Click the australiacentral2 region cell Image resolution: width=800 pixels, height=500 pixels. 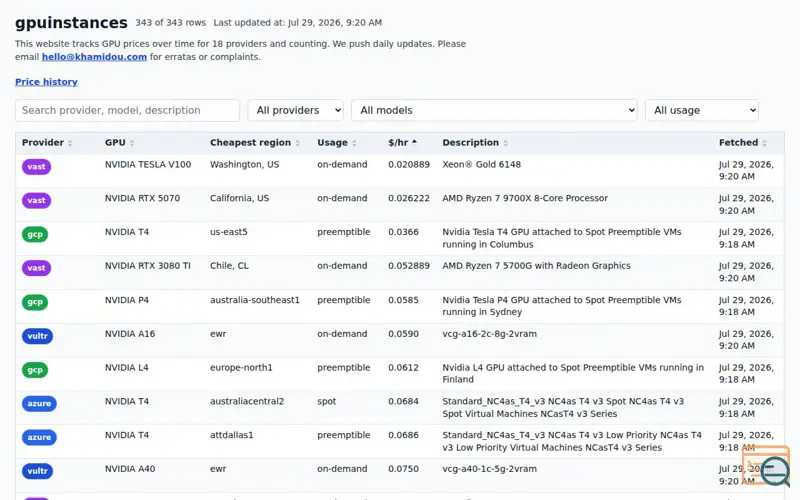point(247,401)
